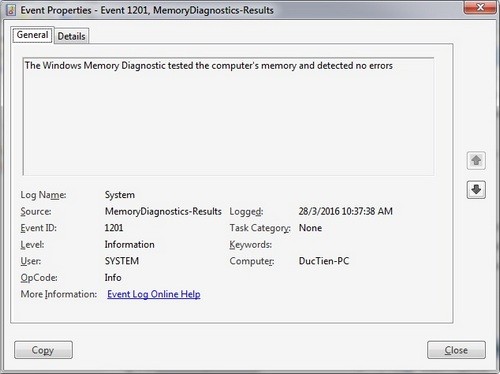Click the memory diagnostic result message text
Image resolution: width=500 pixels, height=374 pixels.
(209, 66)
